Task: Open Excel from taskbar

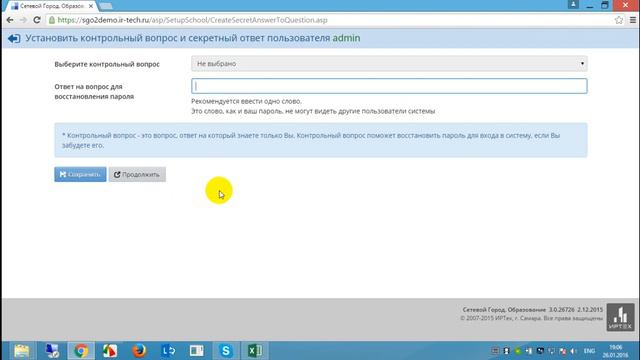Action: (x=255, y=351)
